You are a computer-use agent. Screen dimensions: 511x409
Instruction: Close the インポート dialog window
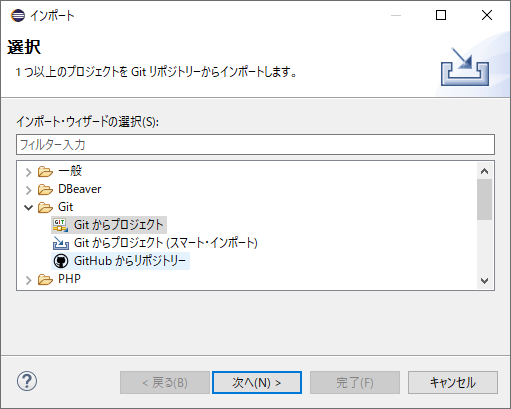(487, 15)
